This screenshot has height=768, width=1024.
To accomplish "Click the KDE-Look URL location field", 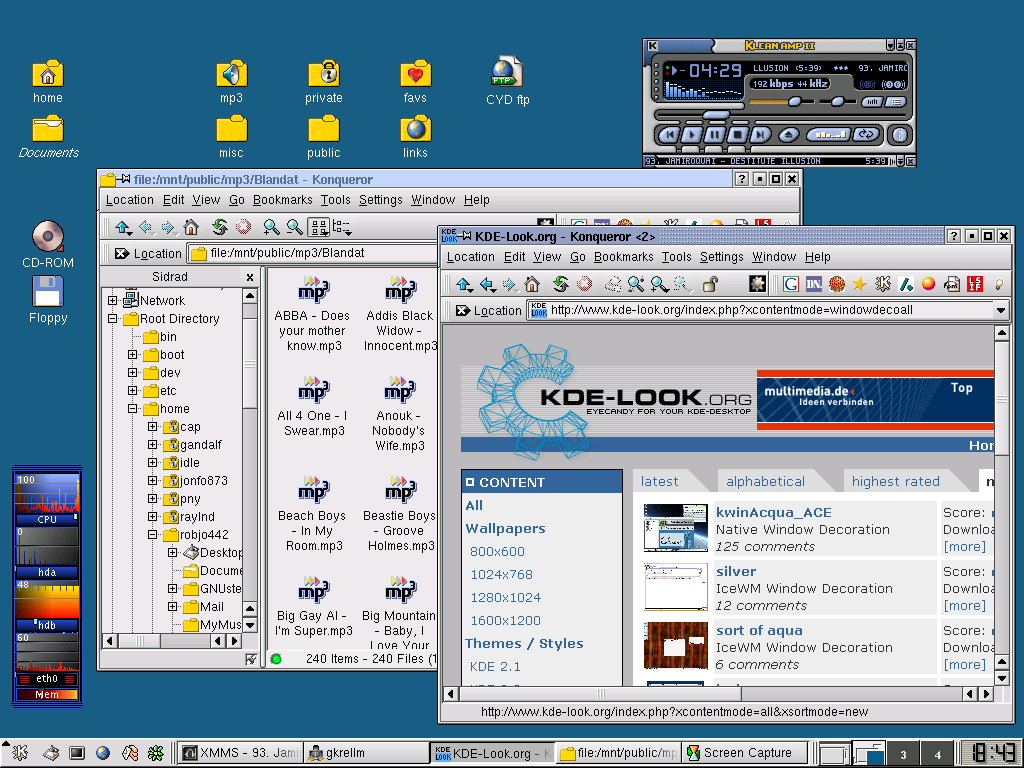I will tap(760, 310).
